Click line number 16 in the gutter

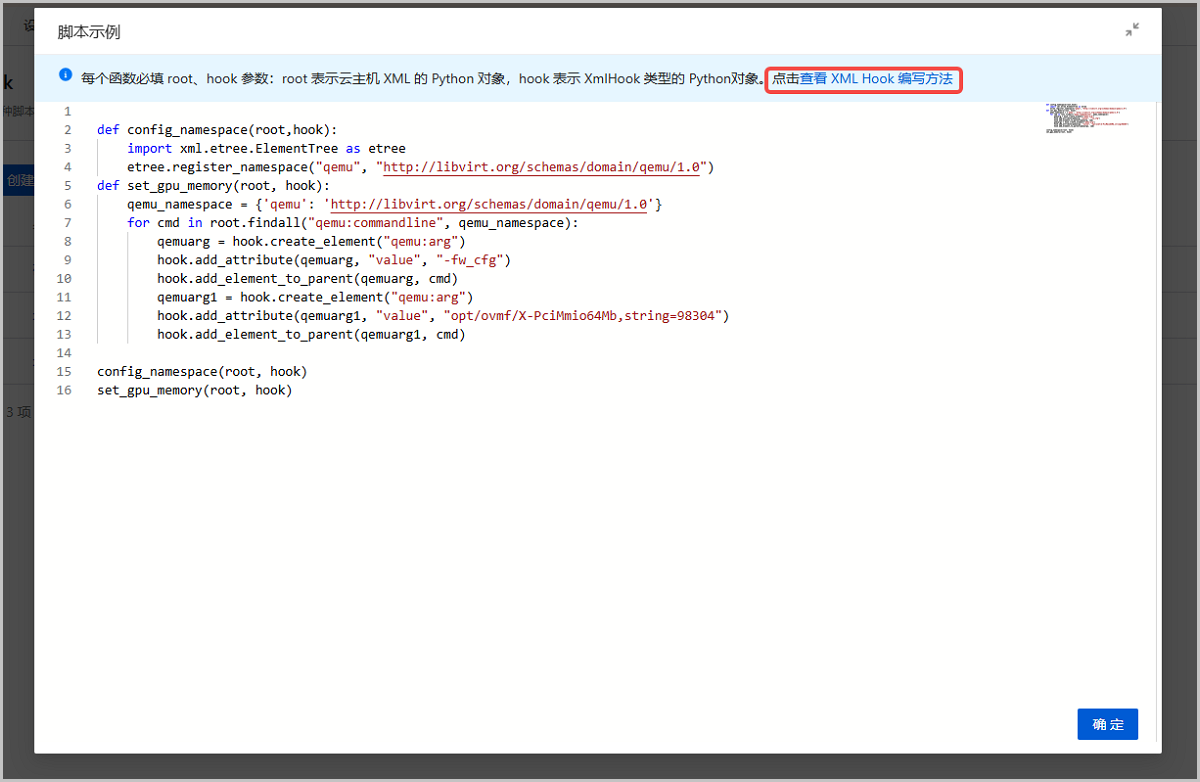point(65,390)
